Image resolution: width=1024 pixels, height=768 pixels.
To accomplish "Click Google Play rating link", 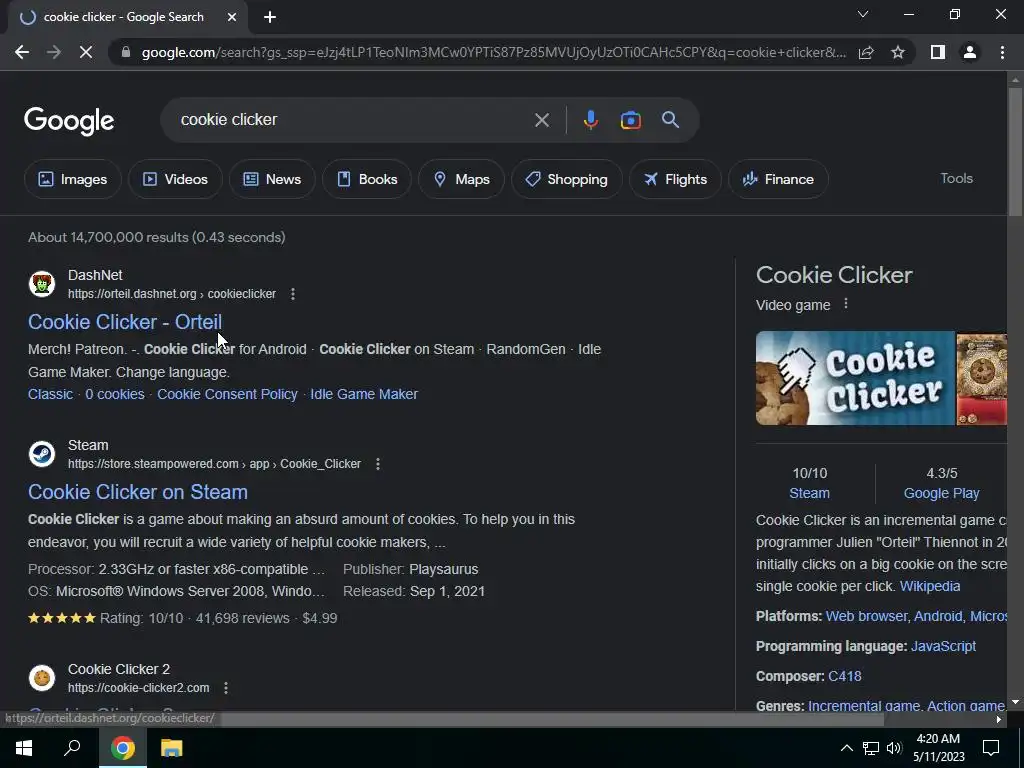I will point(941,494).
